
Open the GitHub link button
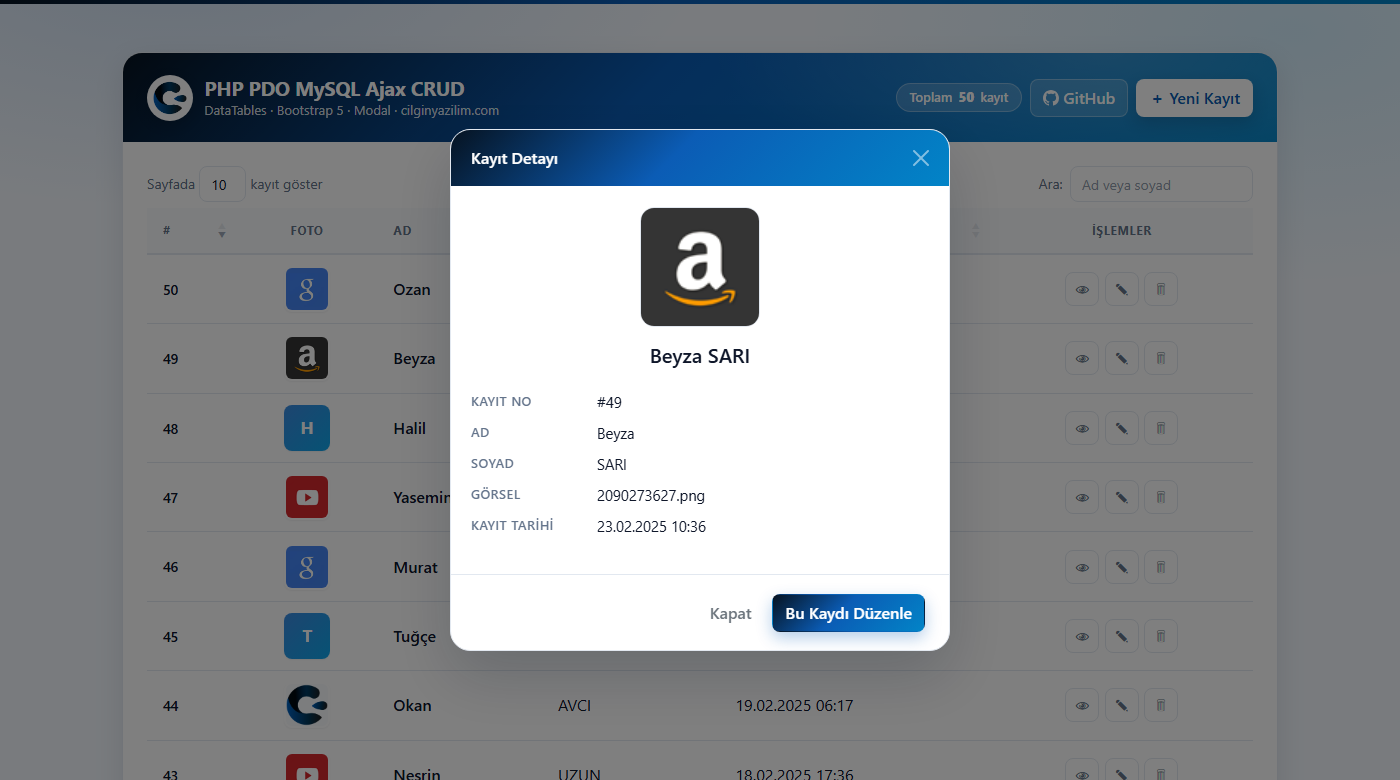[x=1079, y=98]
